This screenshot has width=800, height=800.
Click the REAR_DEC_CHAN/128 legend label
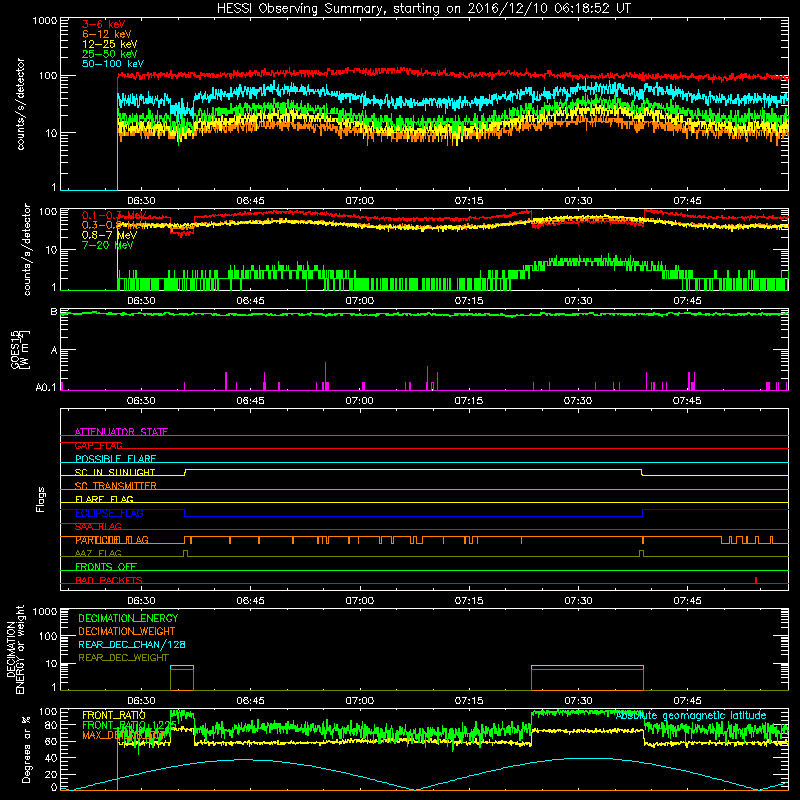tap(132, 645)
